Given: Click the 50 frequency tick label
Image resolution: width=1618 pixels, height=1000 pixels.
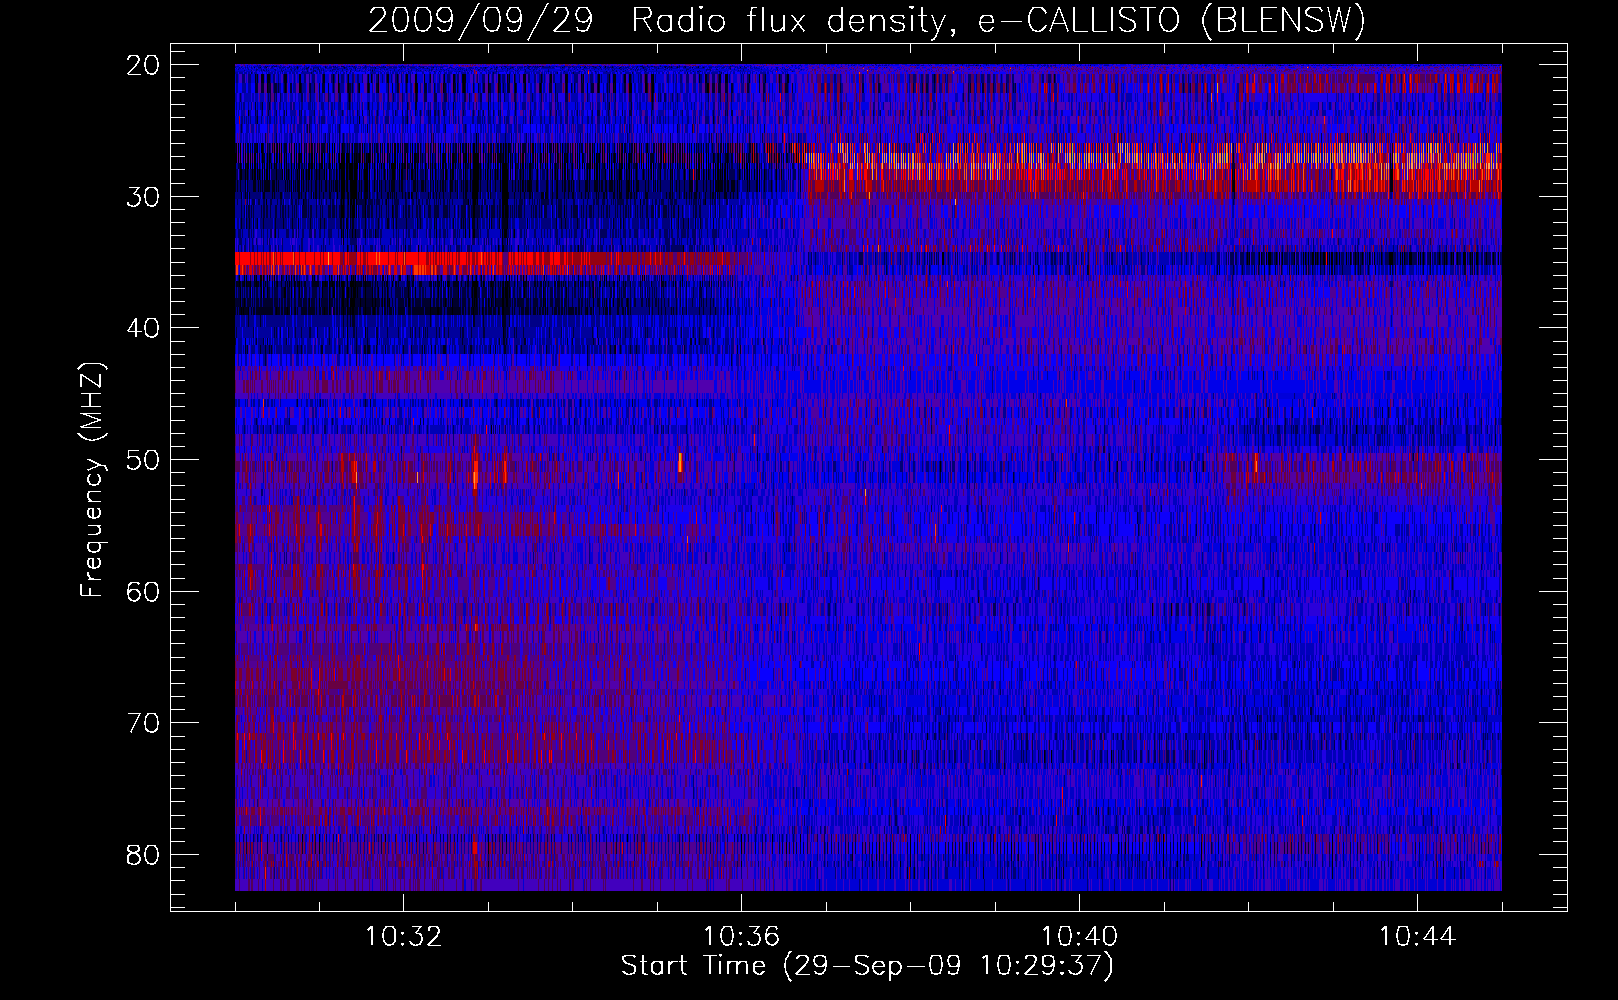Looking at the screenshot, I should pos(145,460).
